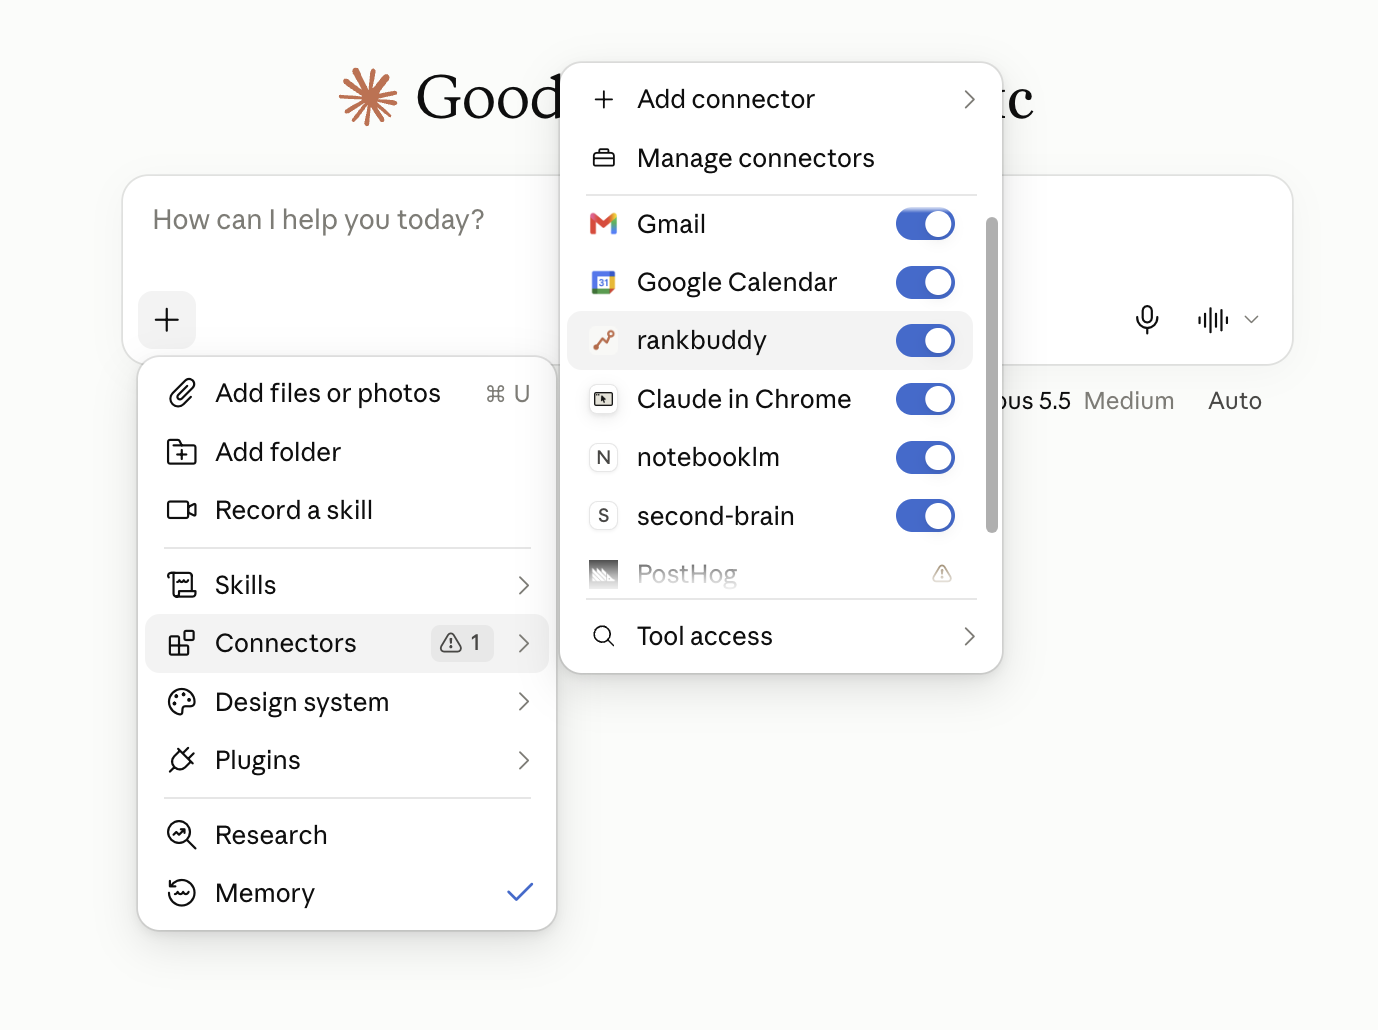
Task: Expand the Add connector chevron
Action: 969,99
